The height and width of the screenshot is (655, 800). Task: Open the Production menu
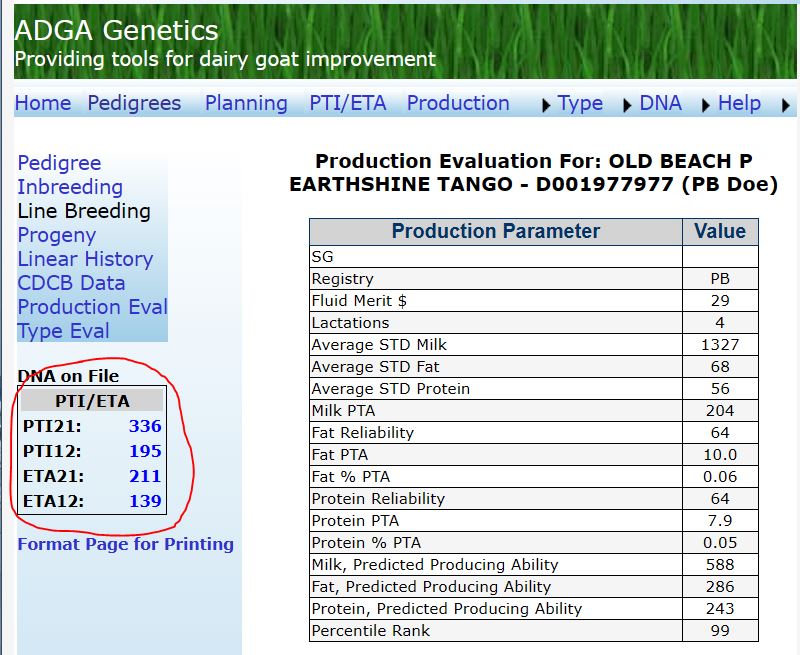[458, 103]
